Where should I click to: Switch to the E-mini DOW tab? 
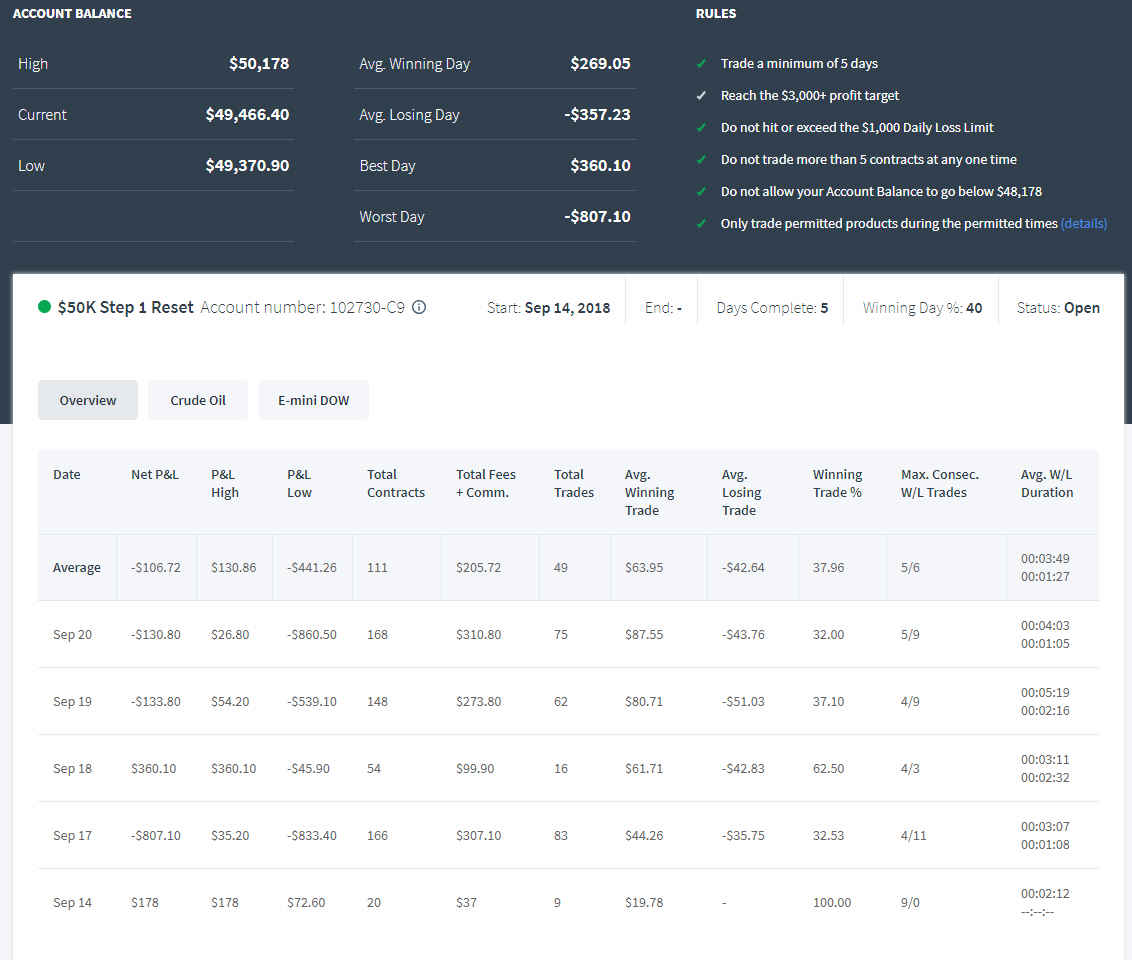(x=313, y=400)
